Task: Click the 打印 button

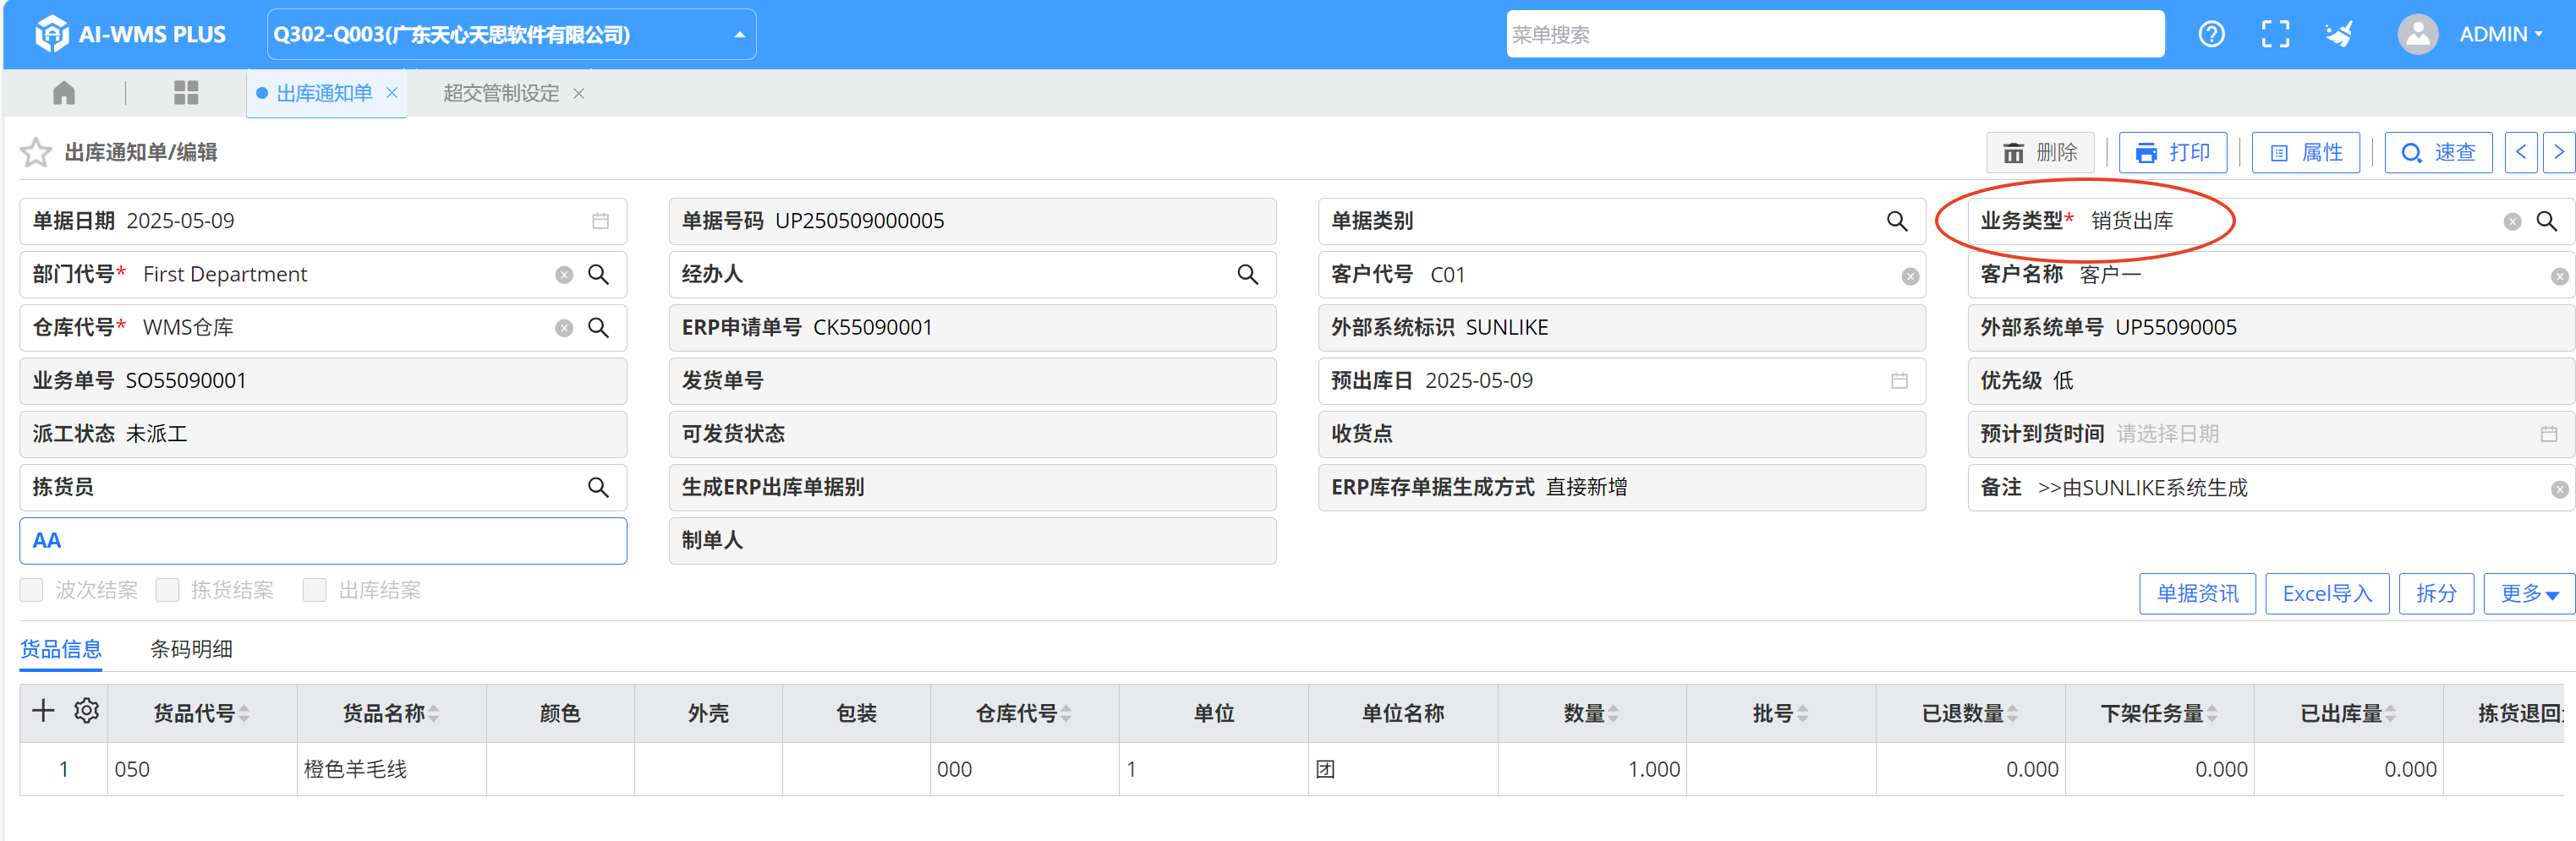Action: click(x=2173, y=152)
